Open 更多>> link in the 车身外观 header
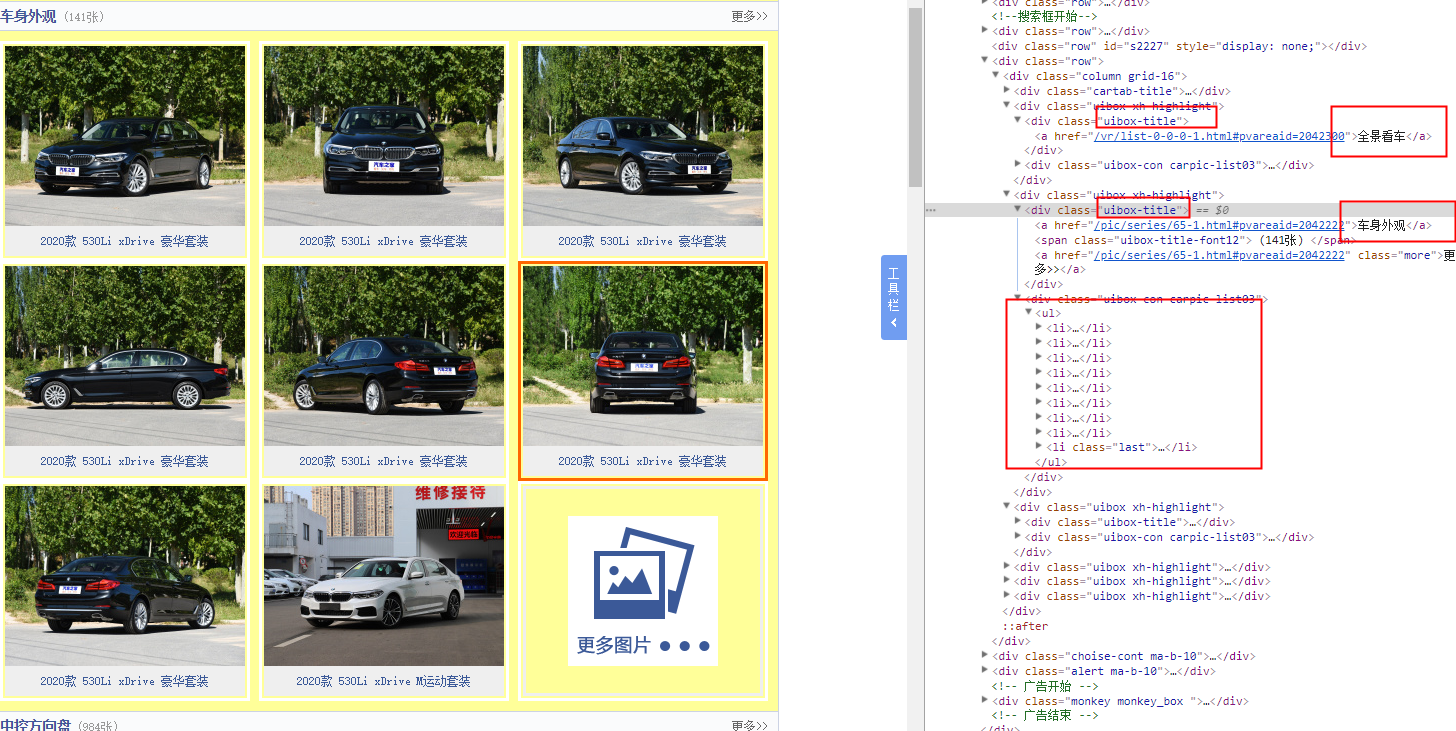The width and height of the screenshot is (1456, 731). 749,16
